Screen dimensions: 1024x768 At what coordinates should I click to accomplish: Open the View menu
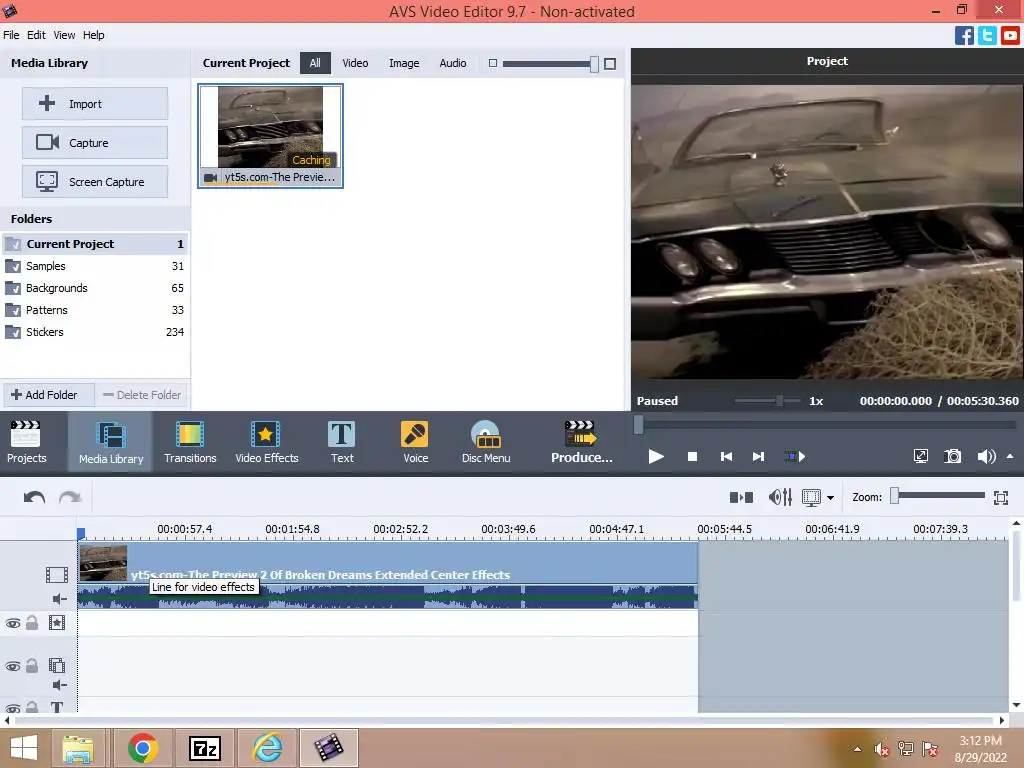point(64,35)
